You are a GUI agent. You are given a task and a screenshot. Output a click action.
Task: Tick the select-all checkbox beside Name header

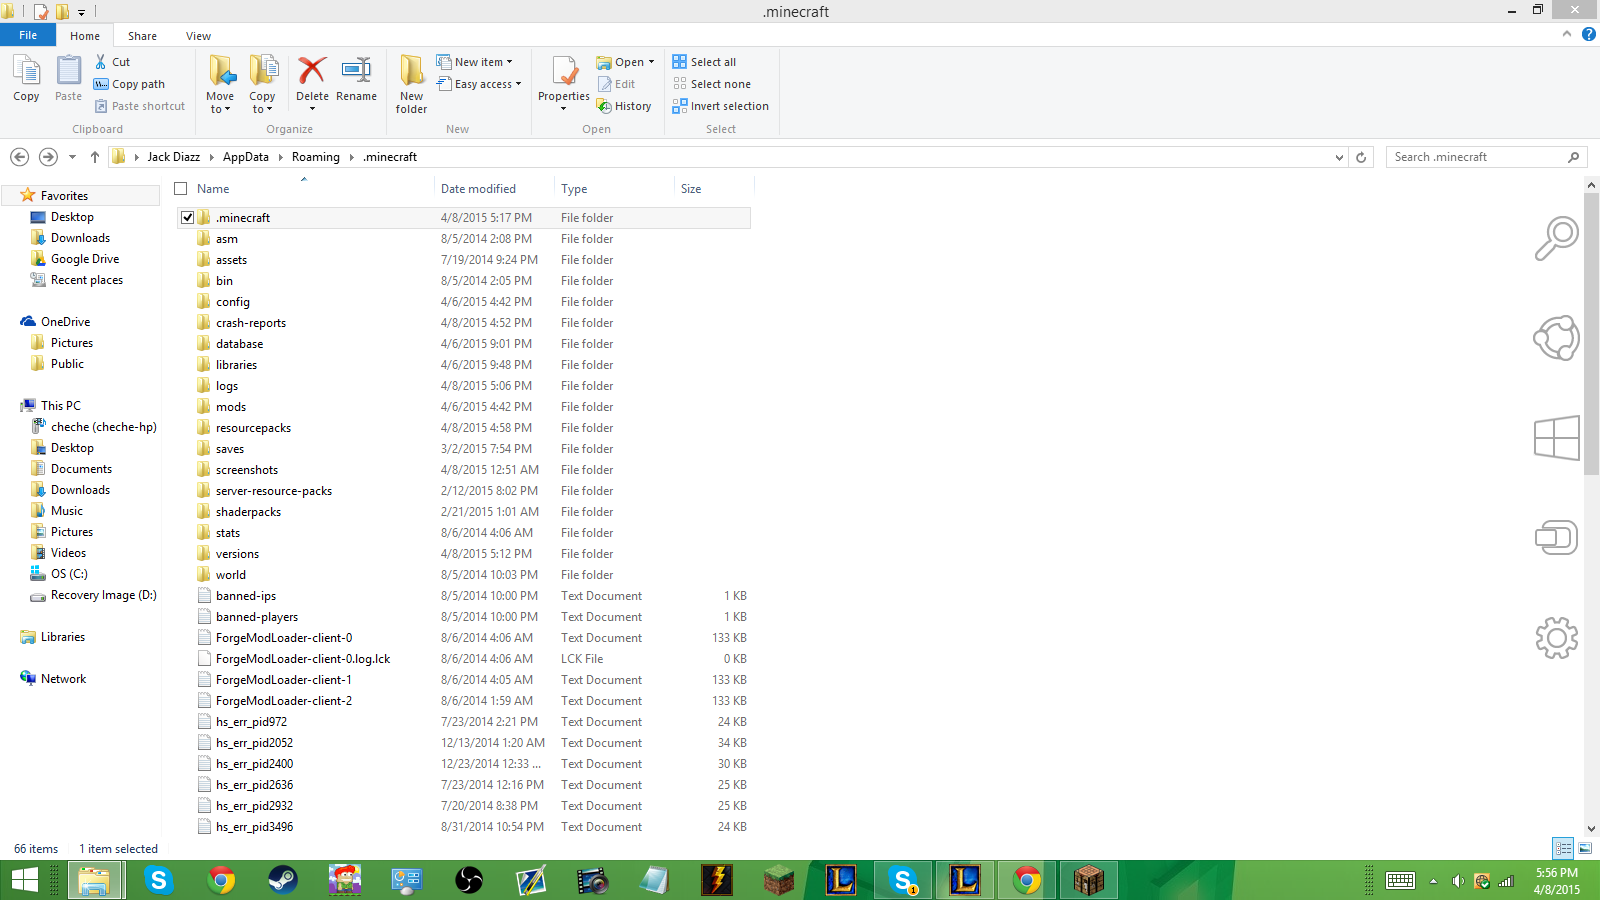[181, 189]
